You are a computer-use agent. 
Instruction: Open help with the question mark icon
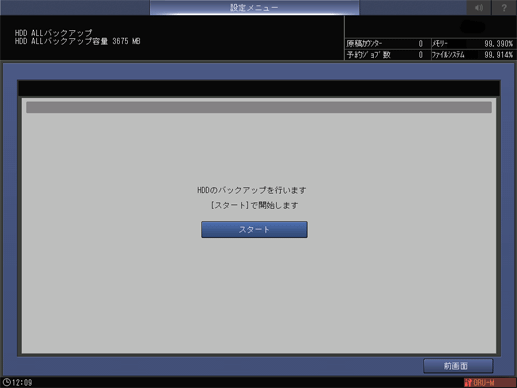click(x=504, y=7)
